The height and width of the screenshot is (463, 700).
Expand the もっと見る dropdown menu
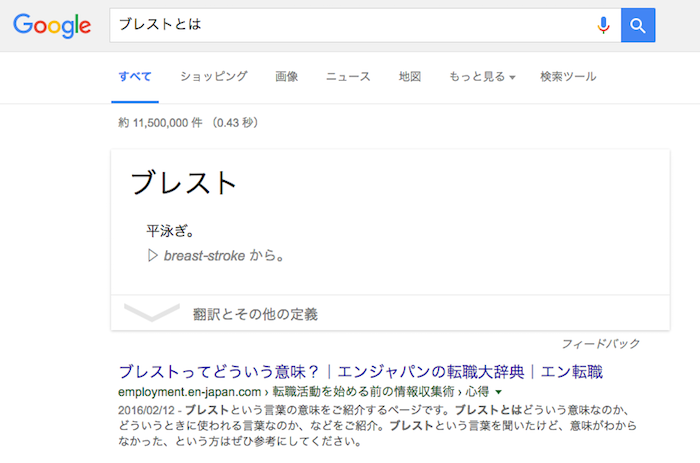coord(482,77)
